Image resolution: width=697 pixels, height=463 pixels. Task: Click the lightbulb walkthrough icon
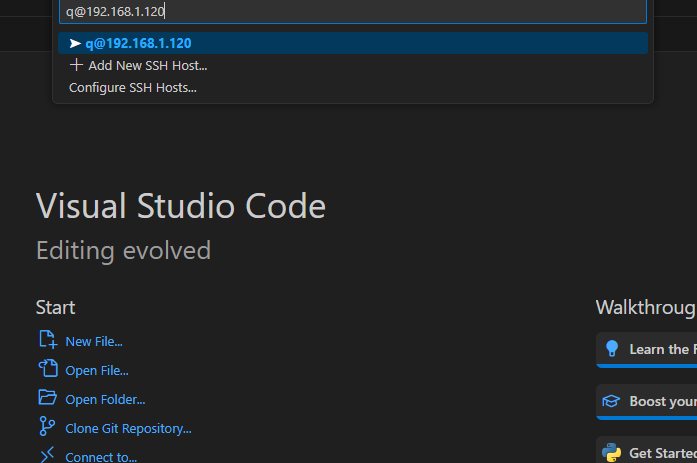tap(612, 348)
